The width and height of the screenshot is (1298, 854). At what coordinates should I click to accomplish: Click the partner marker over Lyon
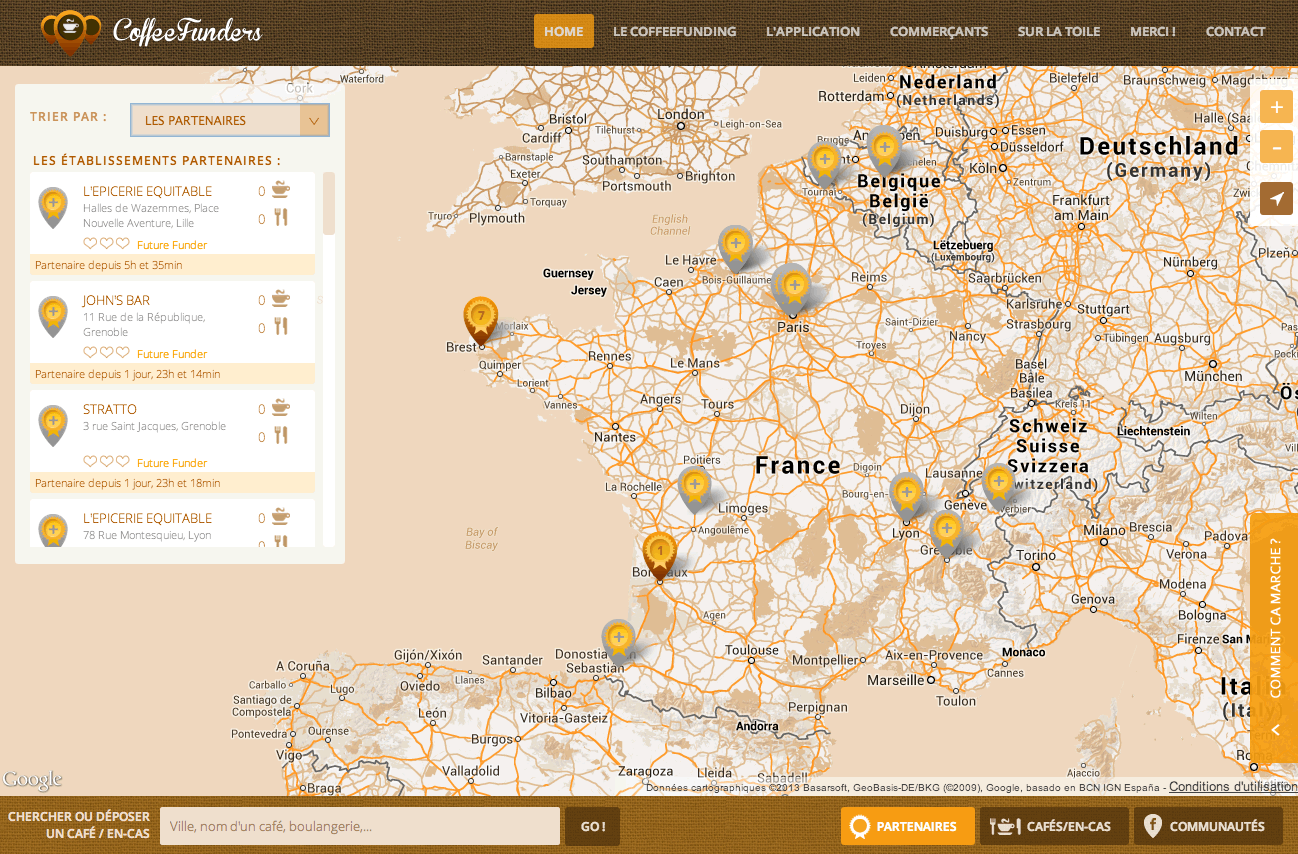906,496
